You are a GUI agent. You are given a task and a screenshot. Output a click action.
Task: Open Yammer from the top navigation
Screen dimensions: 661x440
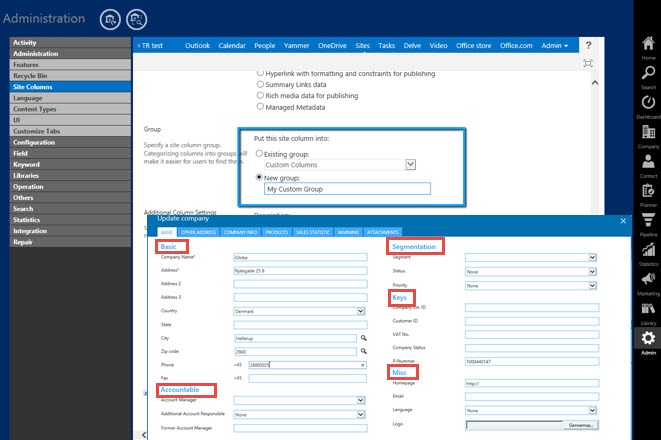pyautogui.click(x=296, y=46)
